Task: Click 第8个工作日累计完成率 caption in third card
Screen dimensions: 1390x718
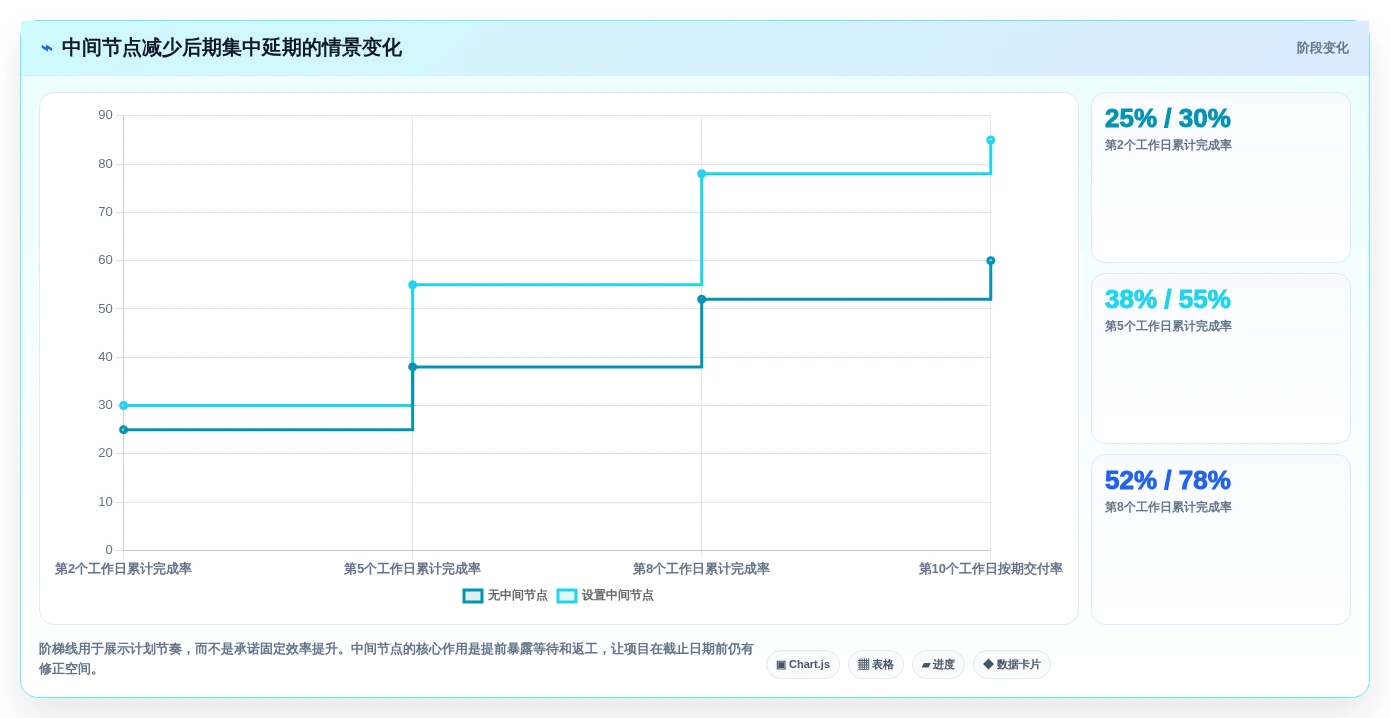Action: tap(1168, 507)
